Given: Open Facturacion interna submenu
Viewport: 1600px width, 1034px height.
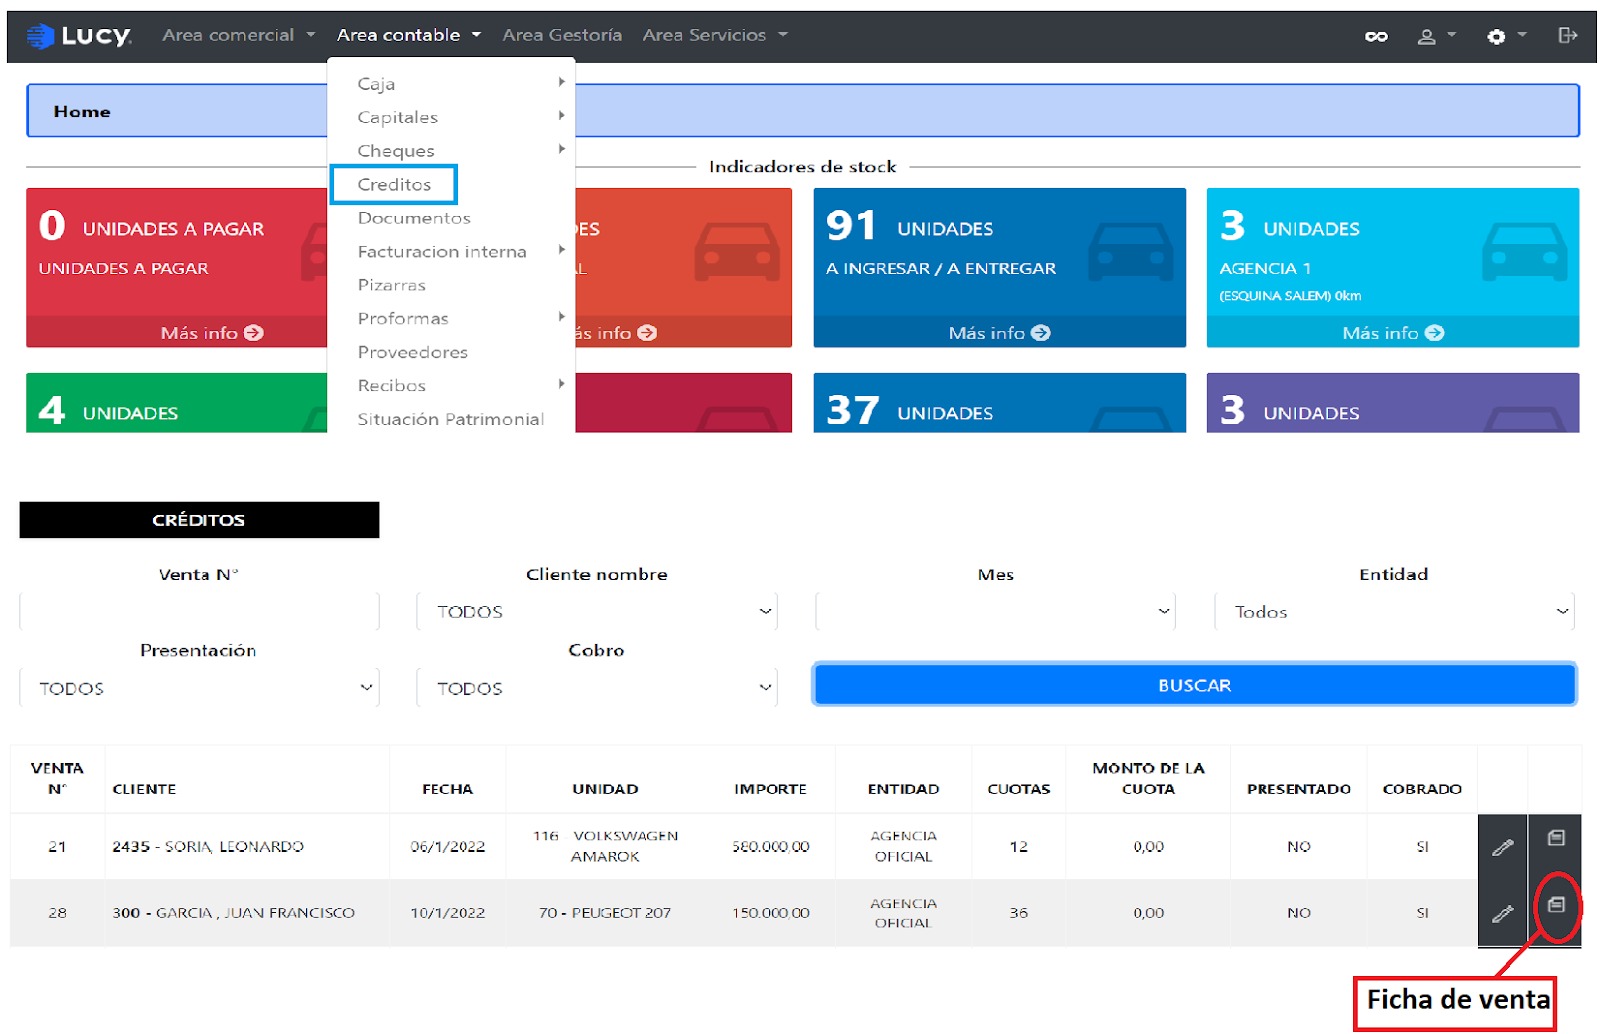Looking at the screenshot, I should 451,252.
